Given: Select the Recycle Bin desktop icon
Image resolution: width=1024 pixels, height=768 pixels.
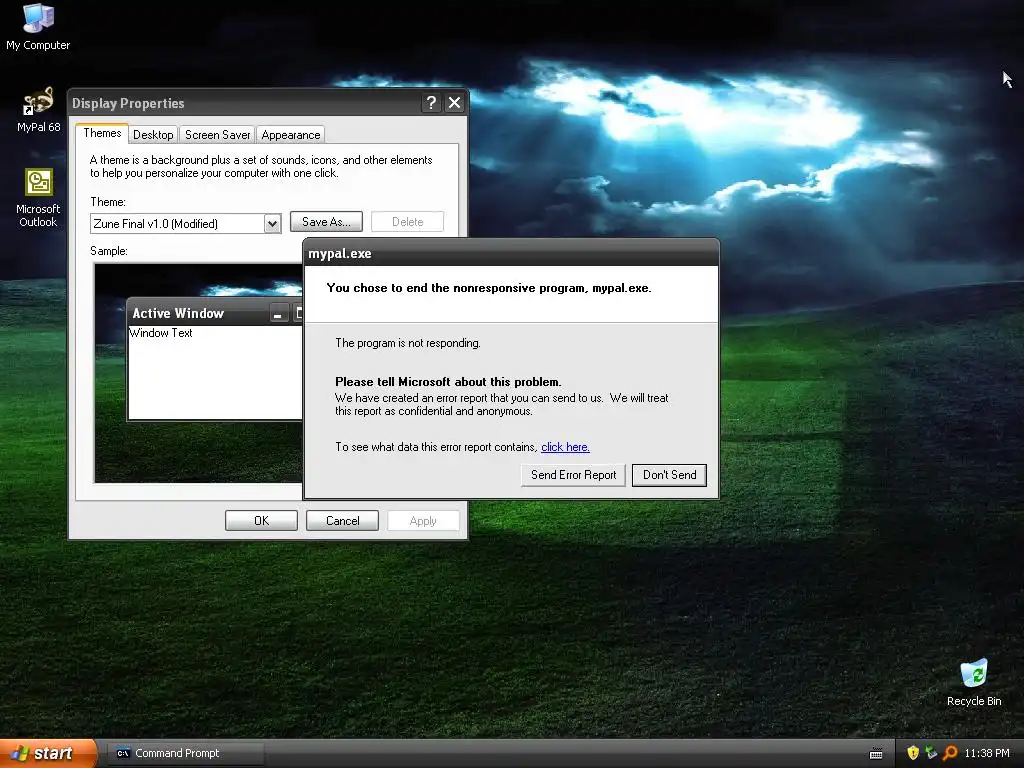Looking at the screenshot, I should tap(974, 683).
